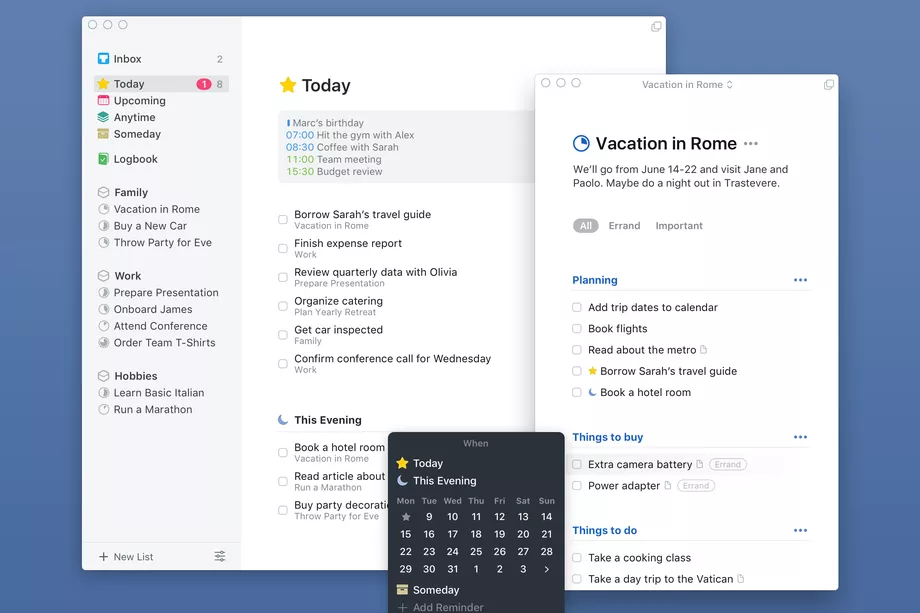Click the moon icon next to This Evening heading
Viewport: 920px width, 613px height.
point(283,420)
